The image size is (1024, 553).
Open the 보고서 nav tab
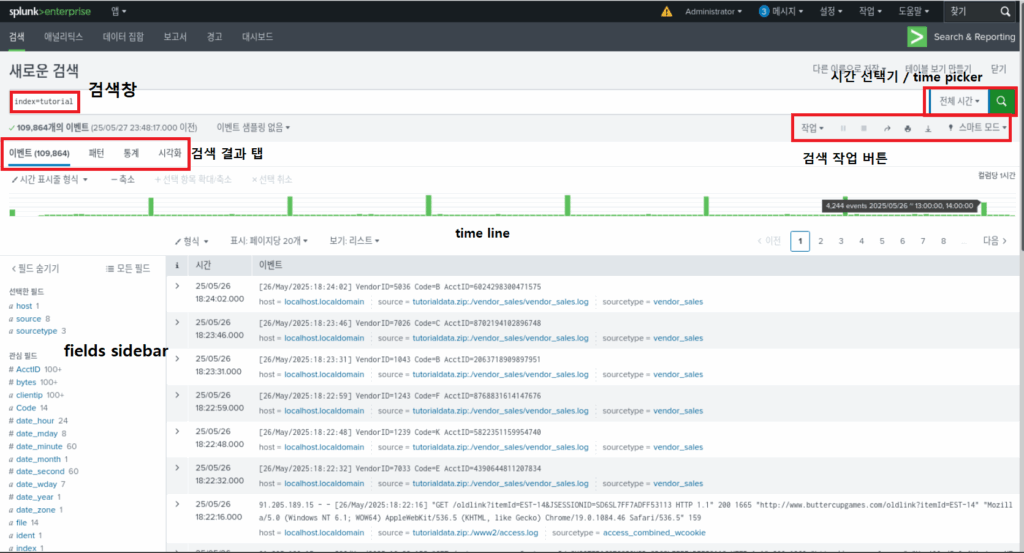[x=175, y=37]
